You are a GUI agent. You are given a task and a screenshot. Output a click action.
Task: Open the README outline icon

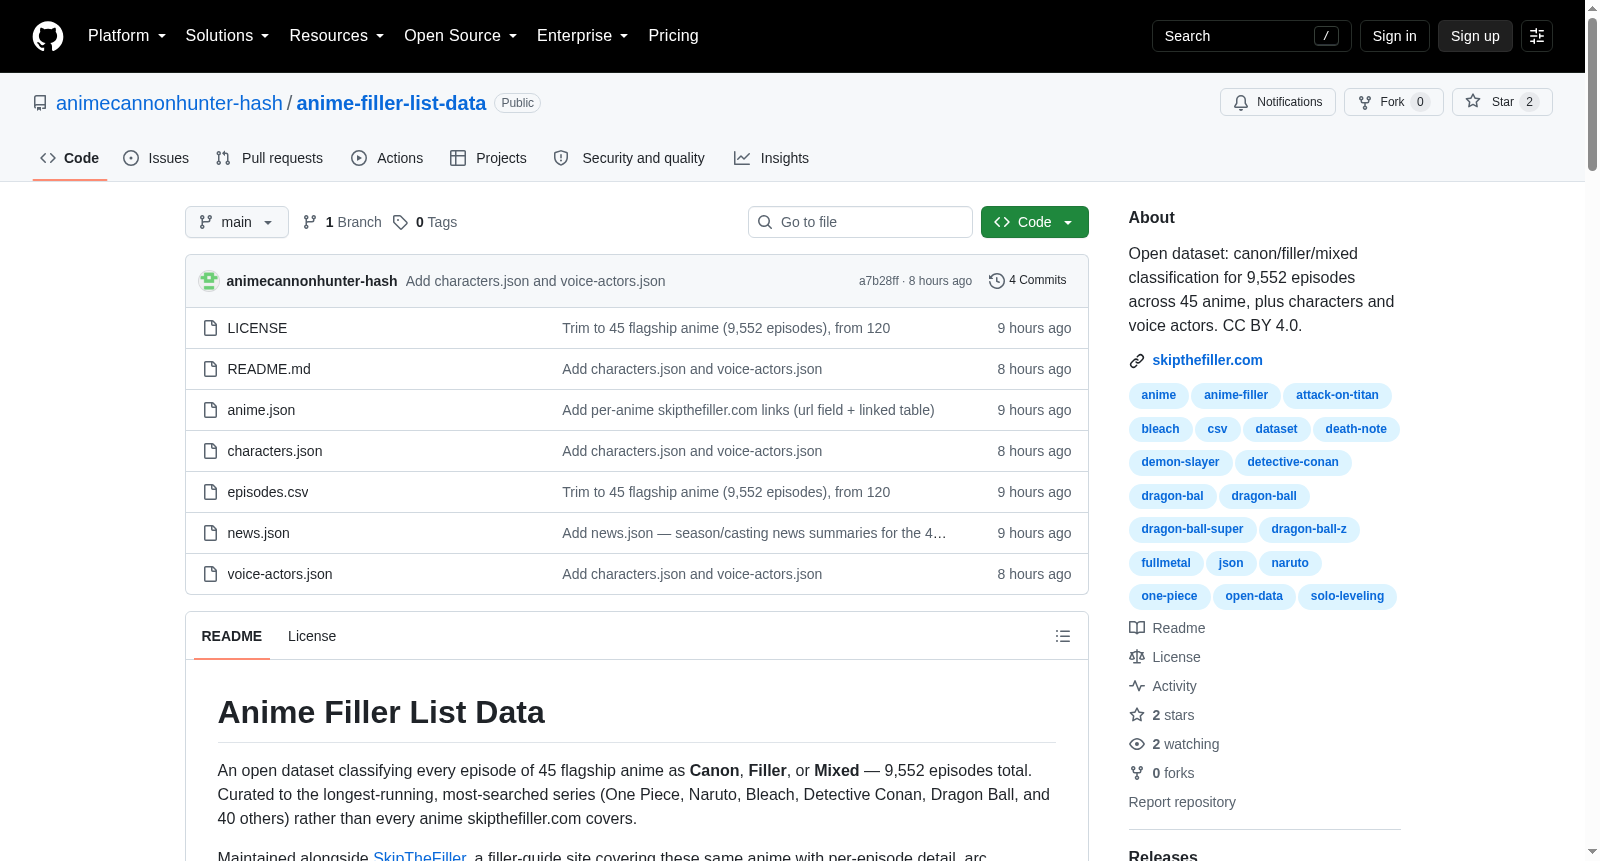1063,636
